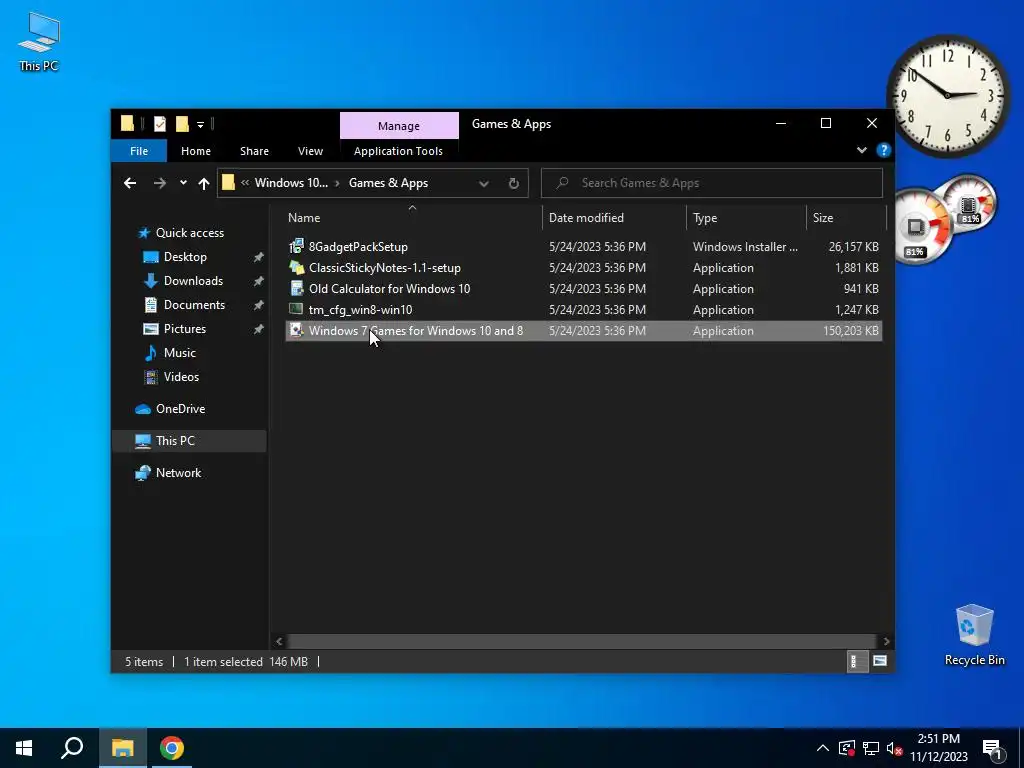
Task: Sort by the Size column header
Action: pos(846,217)
